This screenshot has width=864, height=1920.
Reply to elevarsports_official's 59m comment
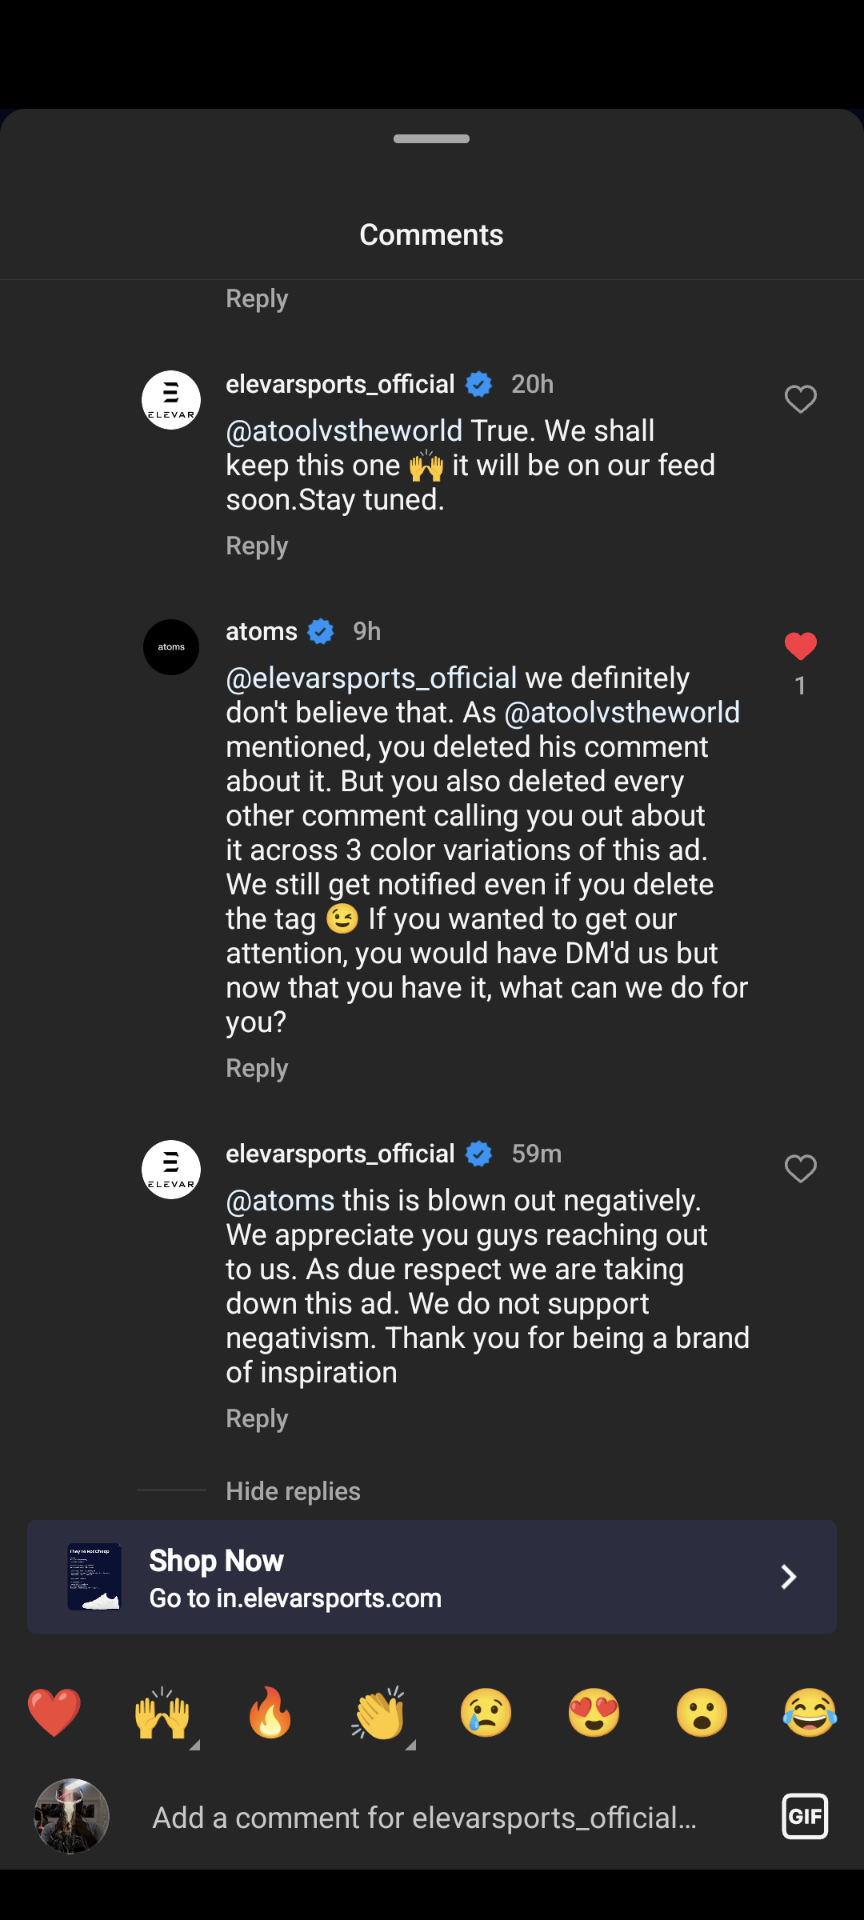click(257, 1419)
